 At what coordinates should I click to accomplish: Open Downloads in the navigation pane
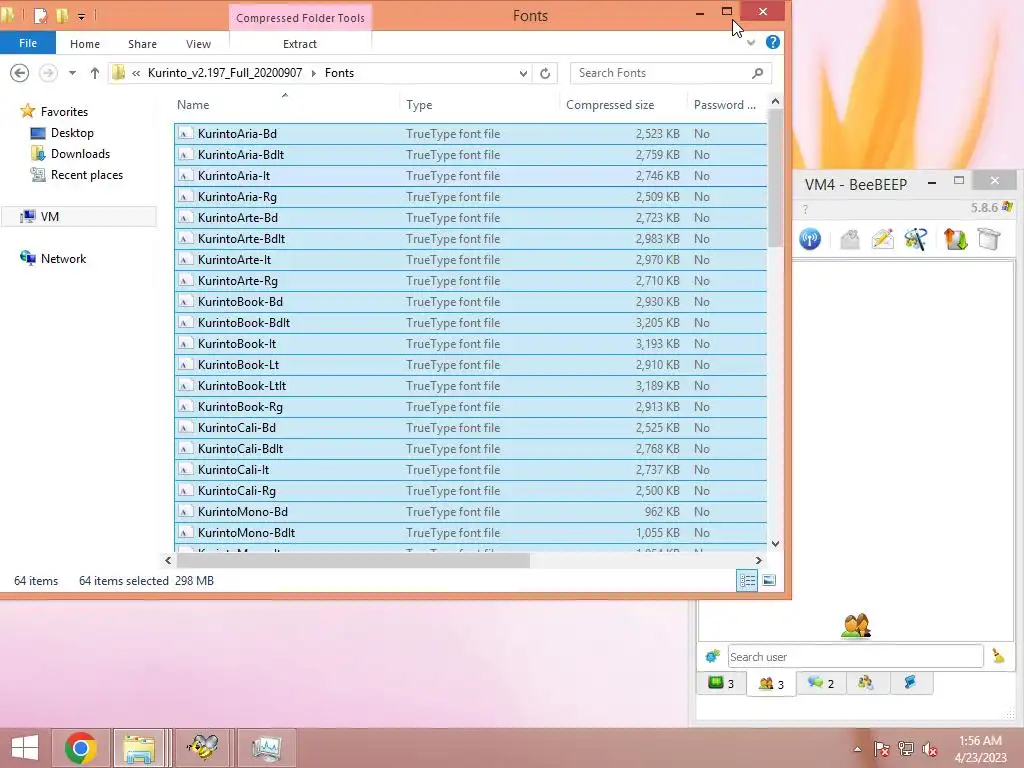80,153
